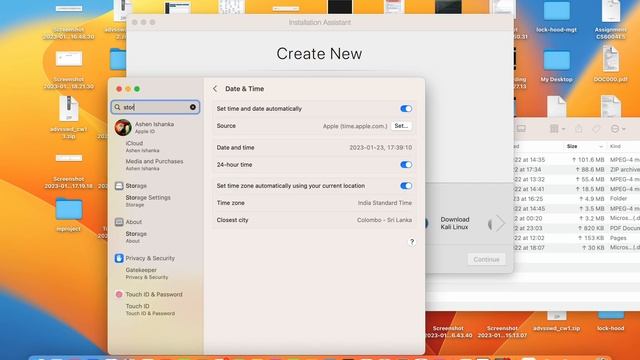
Task: Go back using the Date & Time chevron
Action: pos(215,89)
